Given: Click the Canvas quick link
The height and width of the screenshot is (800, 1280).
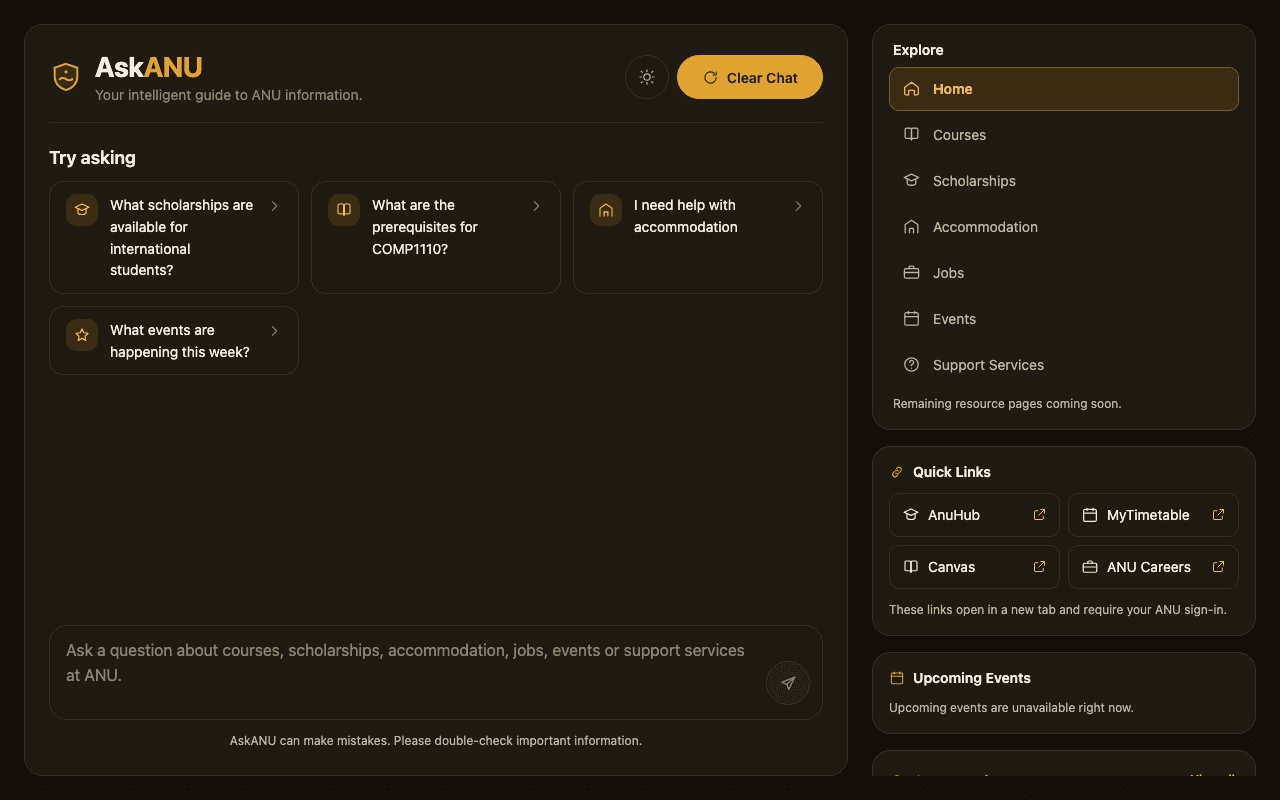Looking at the screenshot, I should (974, 567).
